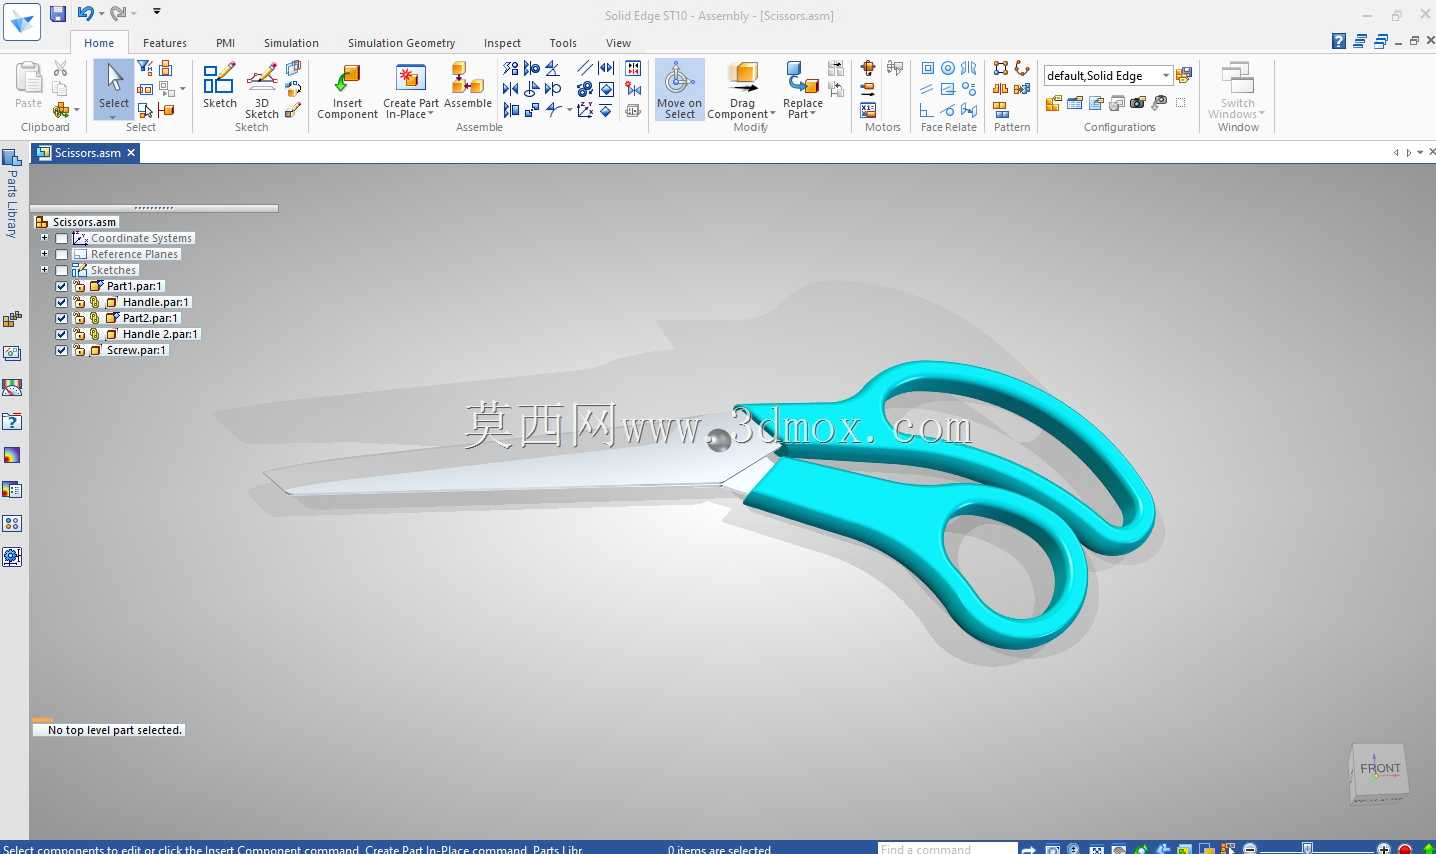The height and width of the screenshot is (854, 1436).
Task: Click the PathFinder panel grip handle
Action: pos(154,208)
